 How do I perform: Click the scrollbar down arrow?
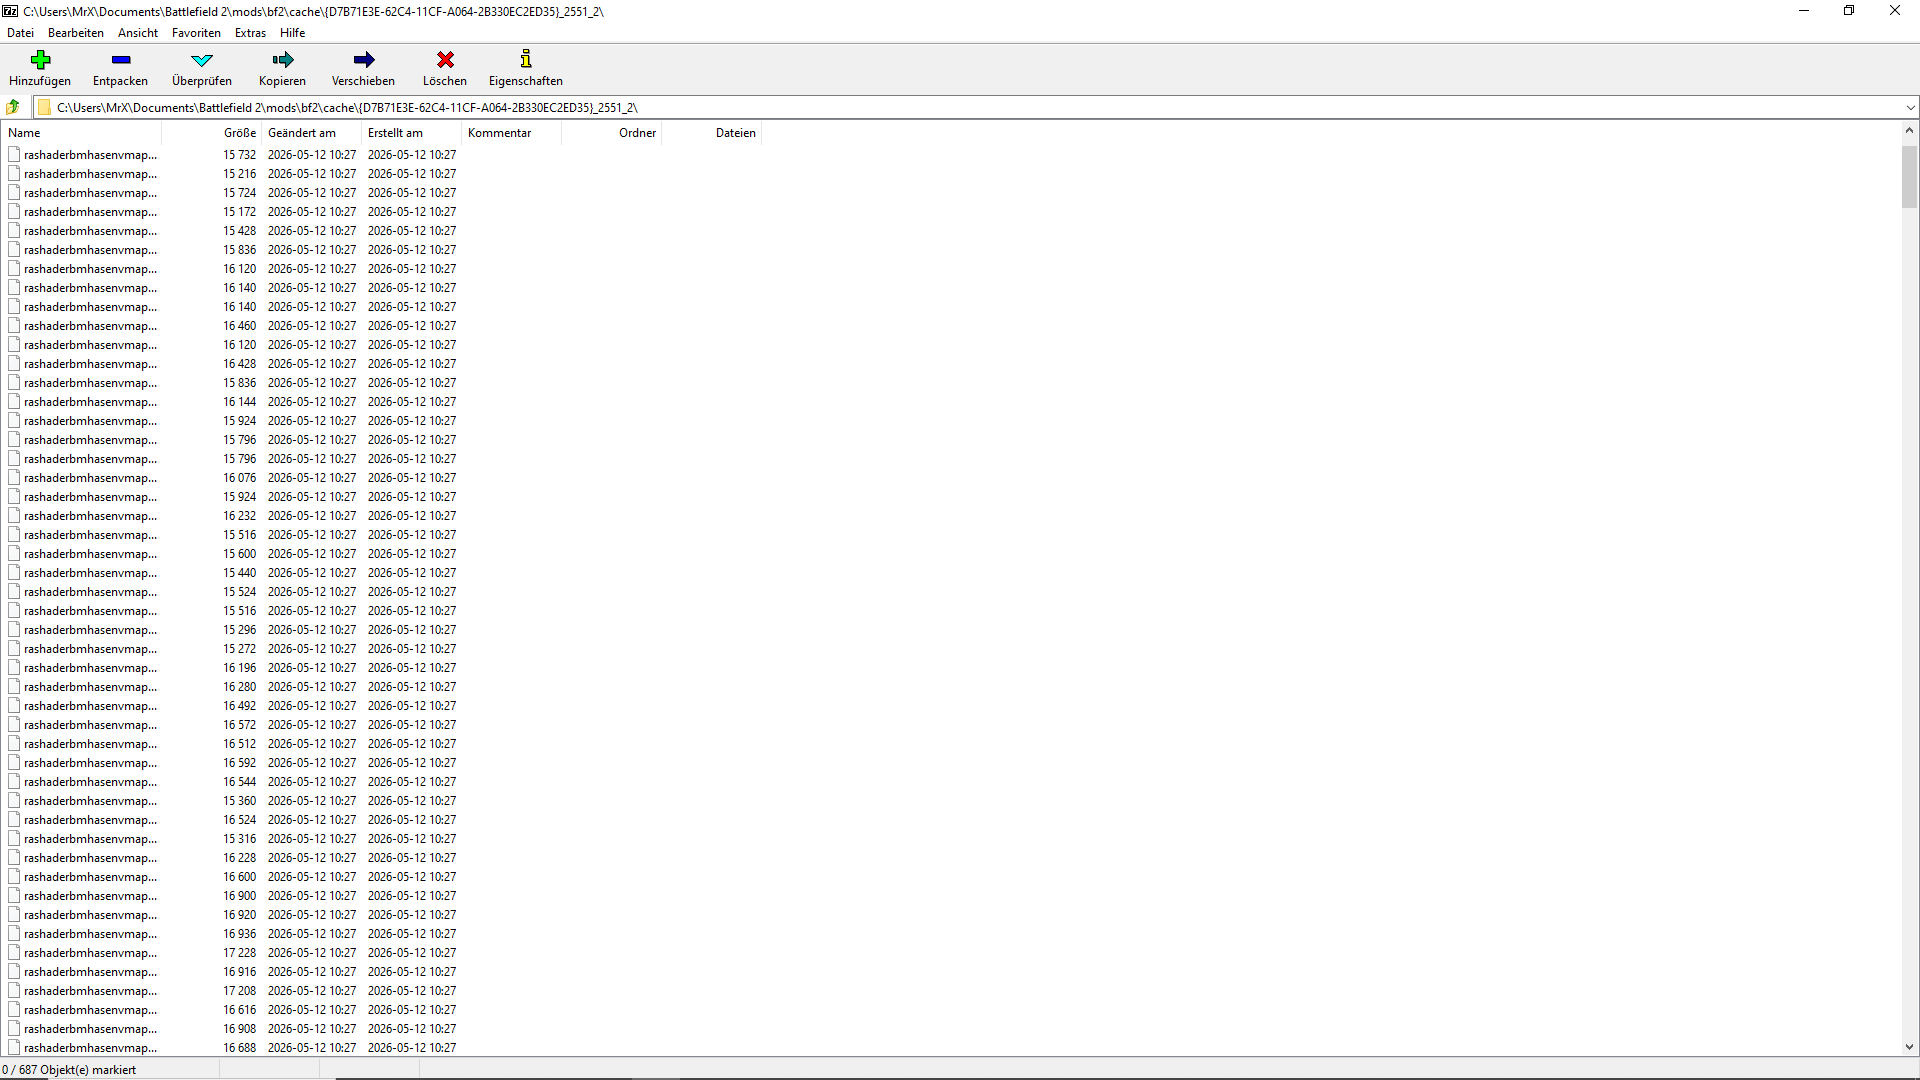click(x=1909, y=1047)
